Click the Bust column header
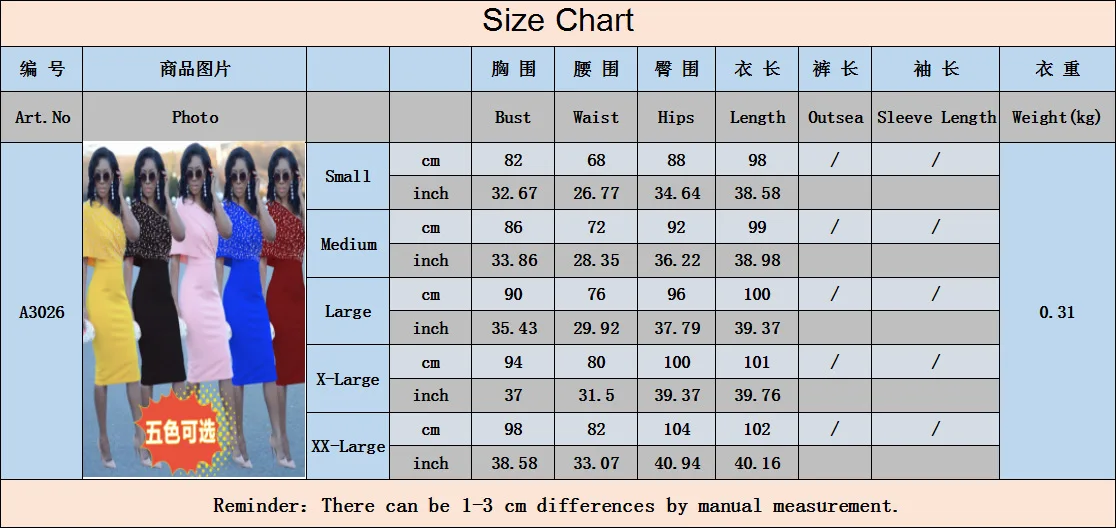This screenshot has width=1116, height=528. tap(512, 117)
